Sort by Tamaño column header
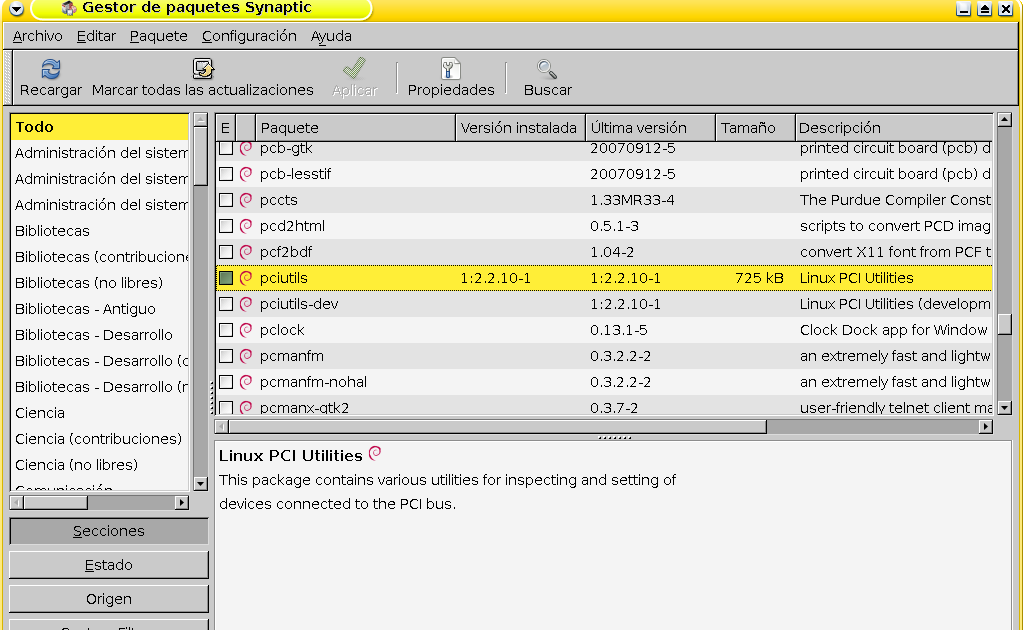The width and height of the screenshot is (1023, 630). point(756,128)
